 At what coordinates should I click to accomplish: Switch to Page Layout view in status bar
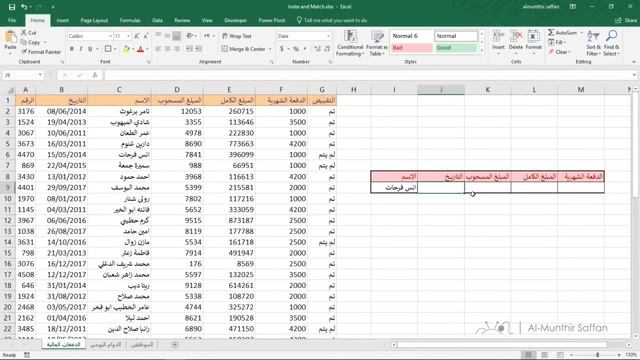pos(544,355)
